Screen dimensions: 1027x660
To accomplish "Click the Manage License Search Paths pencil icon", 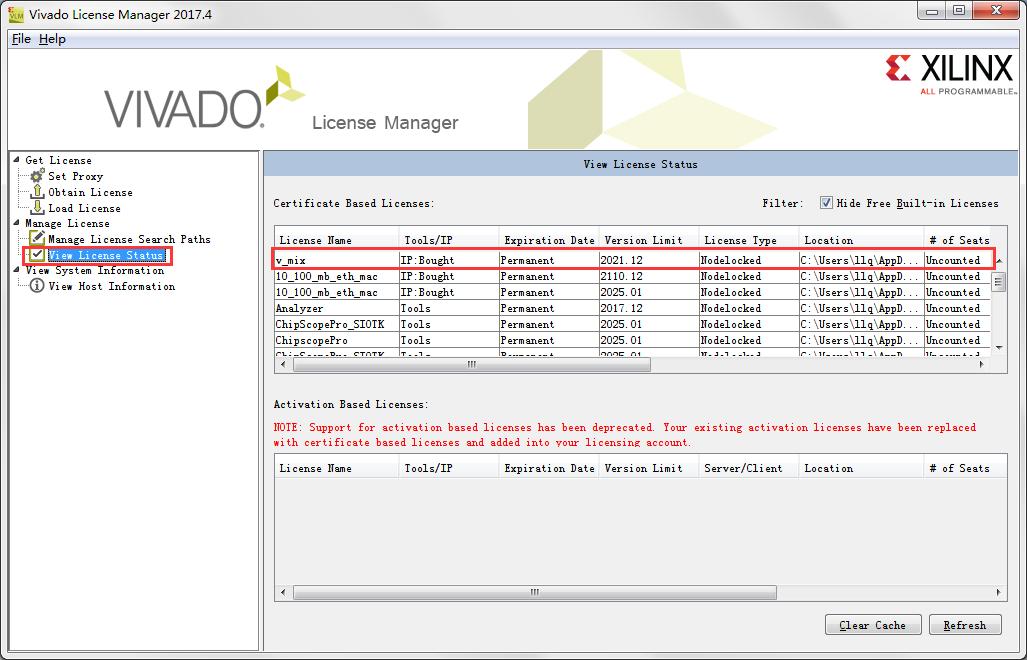I will click(x=37, y=238).
